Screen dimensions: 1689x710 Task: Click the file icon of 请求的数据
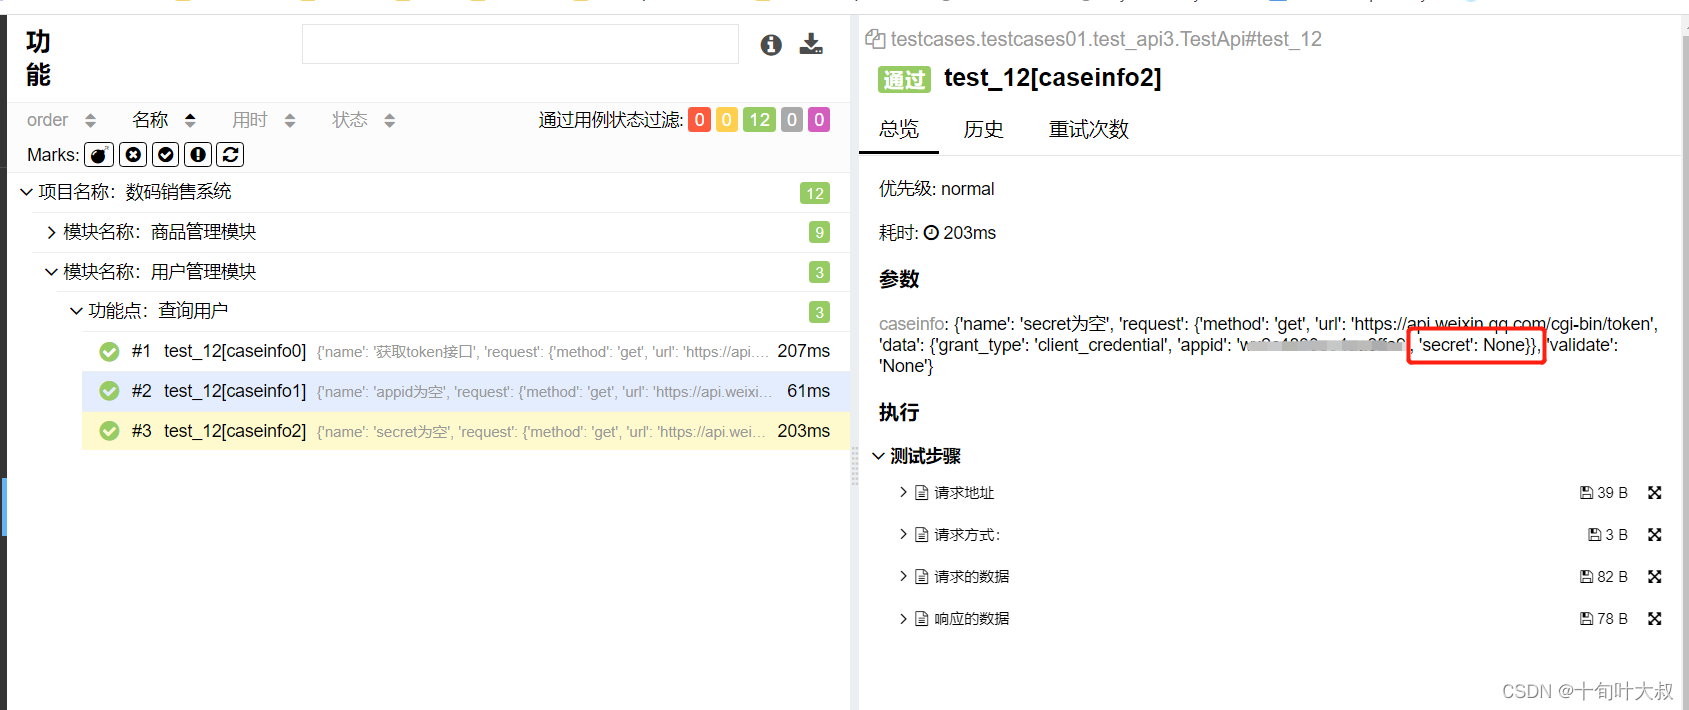[922, 577]
